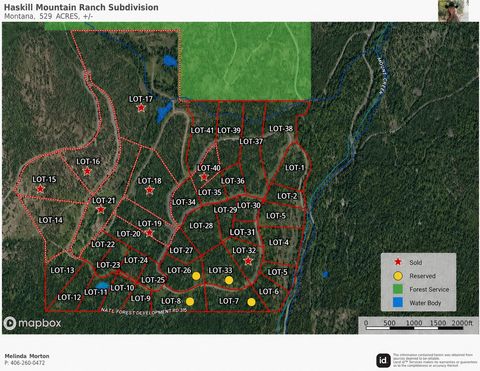Click the Haskill Mountain Ranch Subdivision title

(81, 7)
